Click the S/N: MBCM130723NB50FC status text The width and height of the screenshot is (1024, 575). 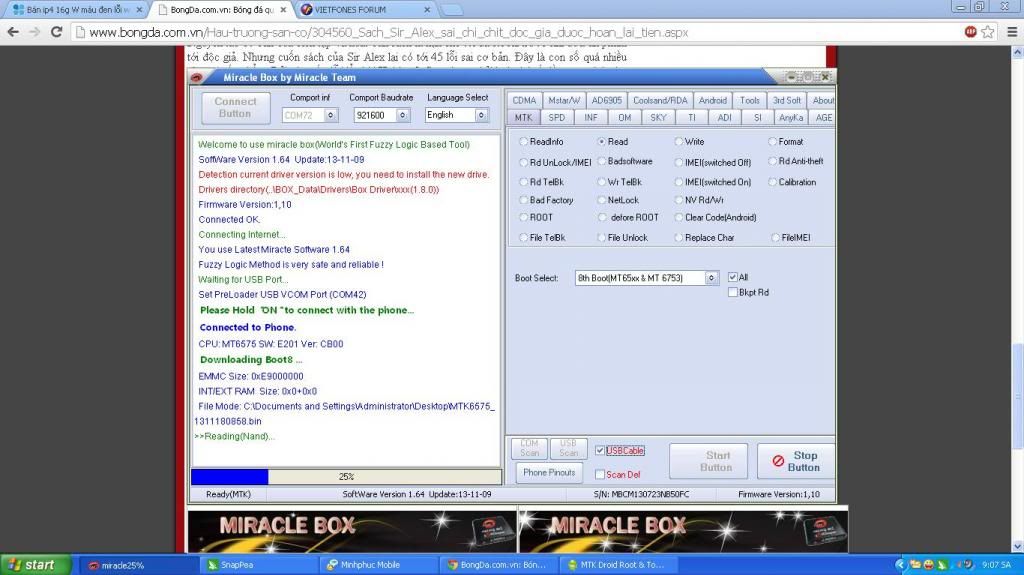641,495
